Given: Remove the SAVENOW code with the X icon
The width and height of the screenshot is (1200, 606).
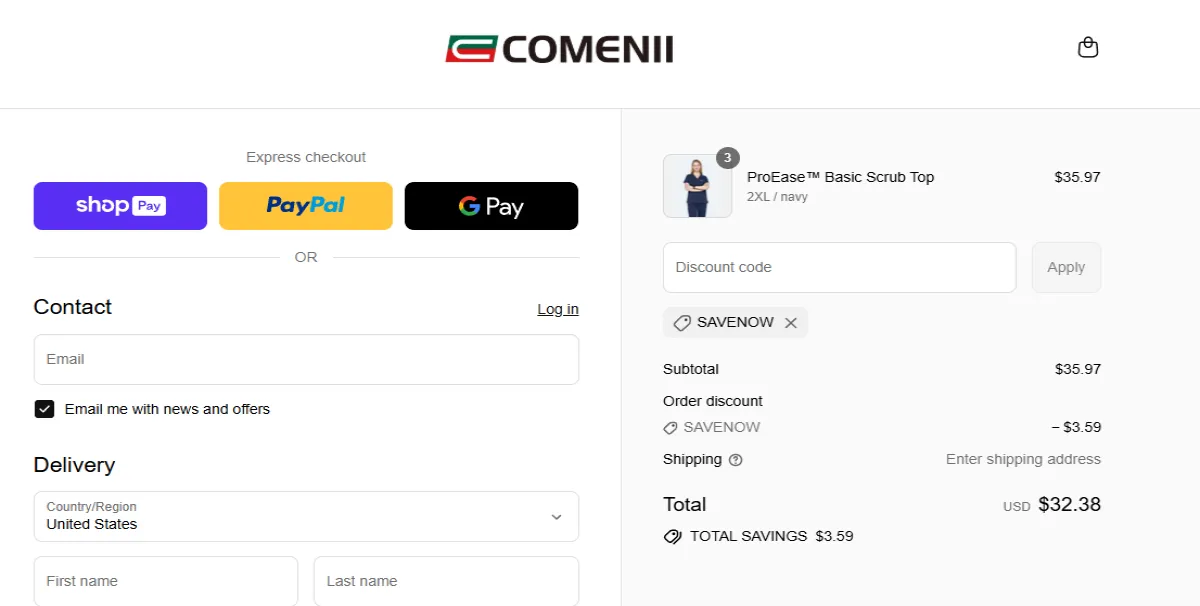Looking at the screenshot, I should [x=791, y=322].
